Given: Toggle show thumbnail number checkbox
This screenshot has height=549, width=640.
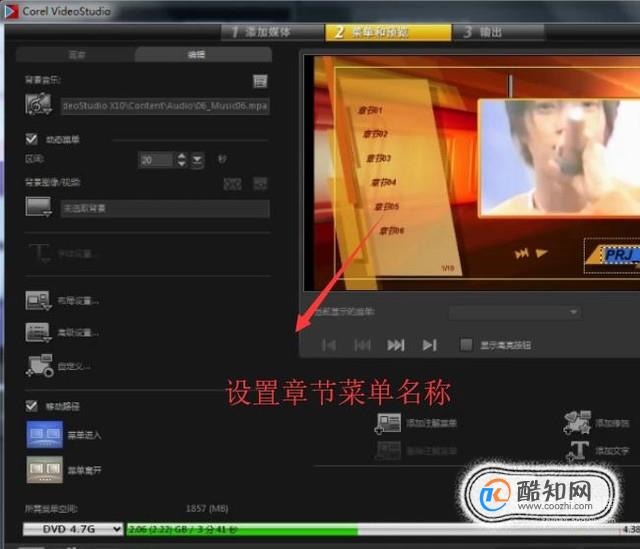Looking at the screenshot, I should 466,345.
